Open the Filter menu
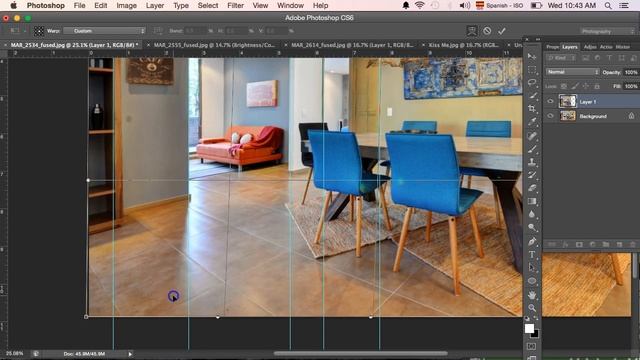 tap(236, 6)
